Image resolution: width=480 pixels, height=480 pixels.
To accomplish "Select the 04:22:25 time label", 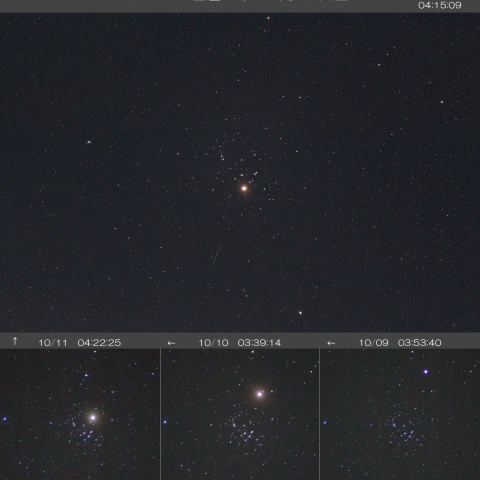I will (99, 343).
